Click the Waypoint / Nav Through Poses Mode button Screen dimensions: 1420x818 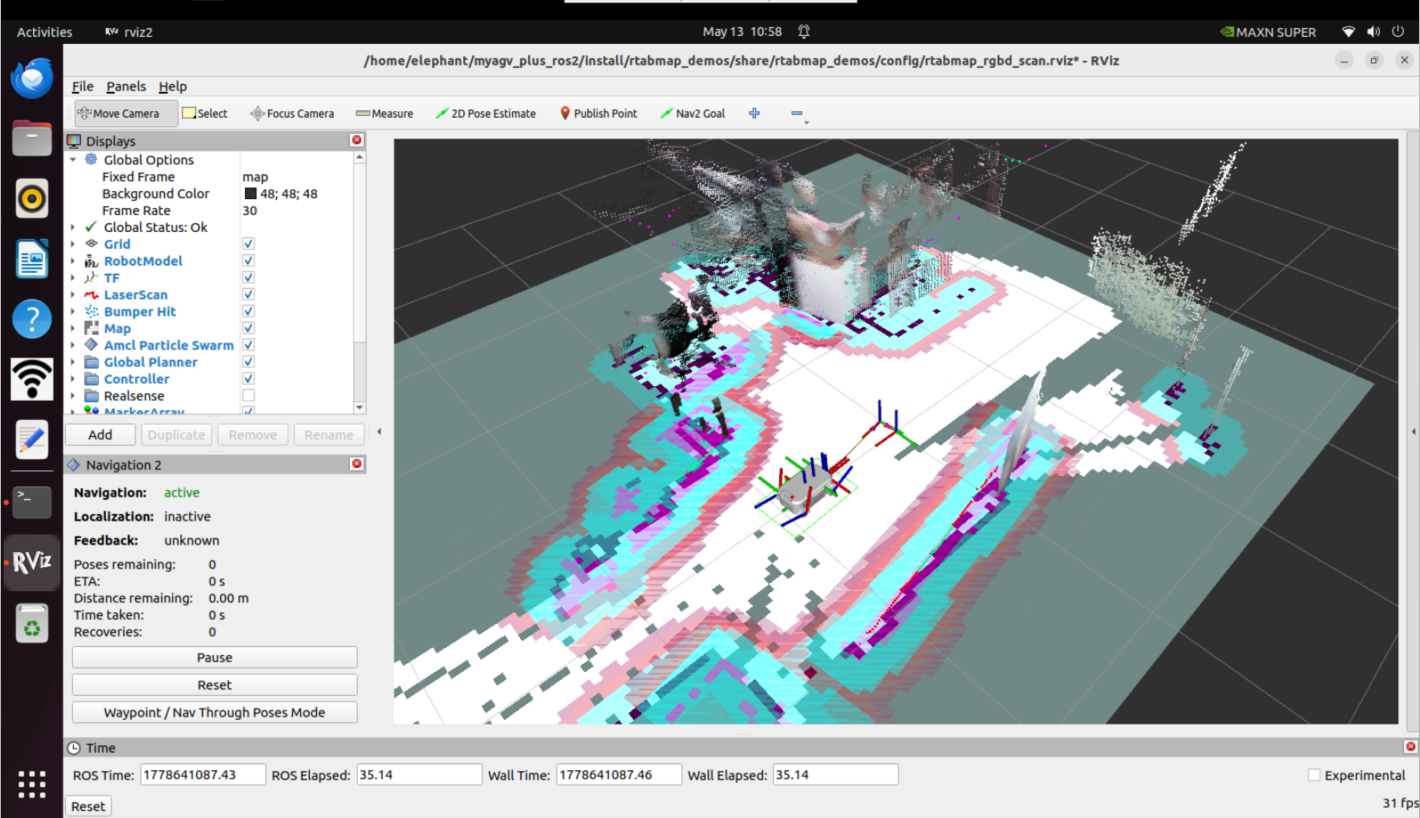pyautogui.click(x=214, y=712)
